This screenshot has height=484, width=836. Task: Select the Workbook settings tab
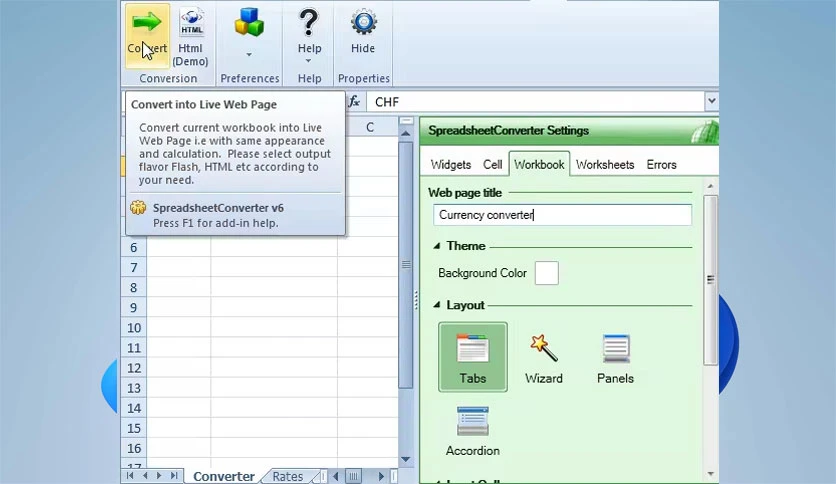click(539, 164)
